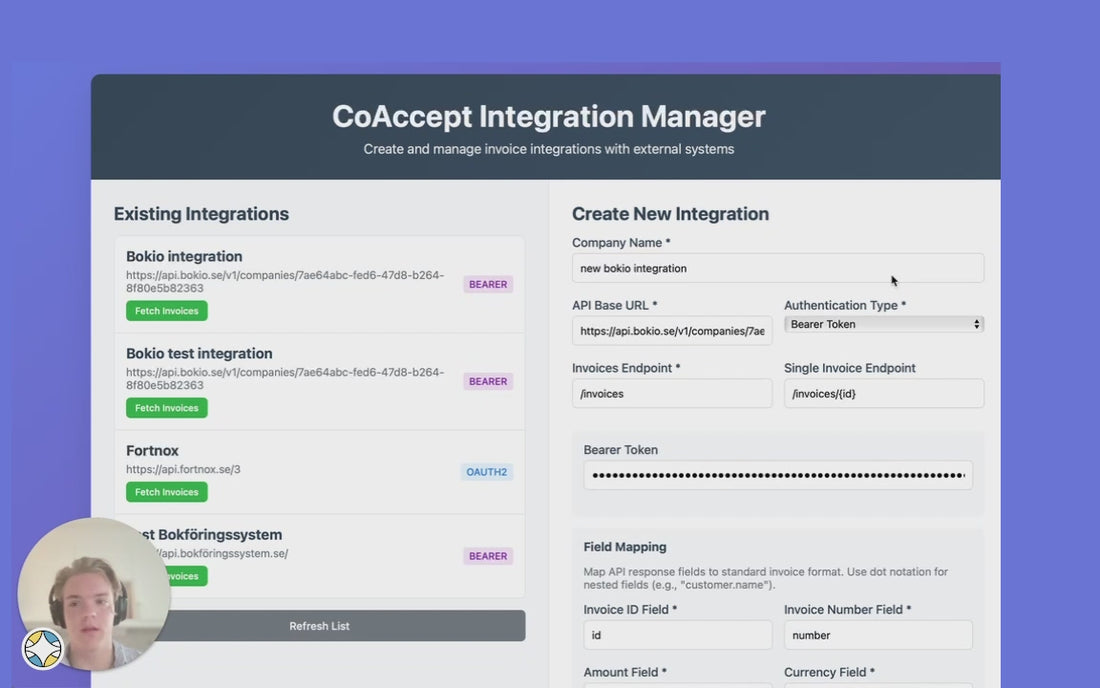Click the Field Mapping section heading
Viewport: 1100px width, 688px height.
point(625,546)
